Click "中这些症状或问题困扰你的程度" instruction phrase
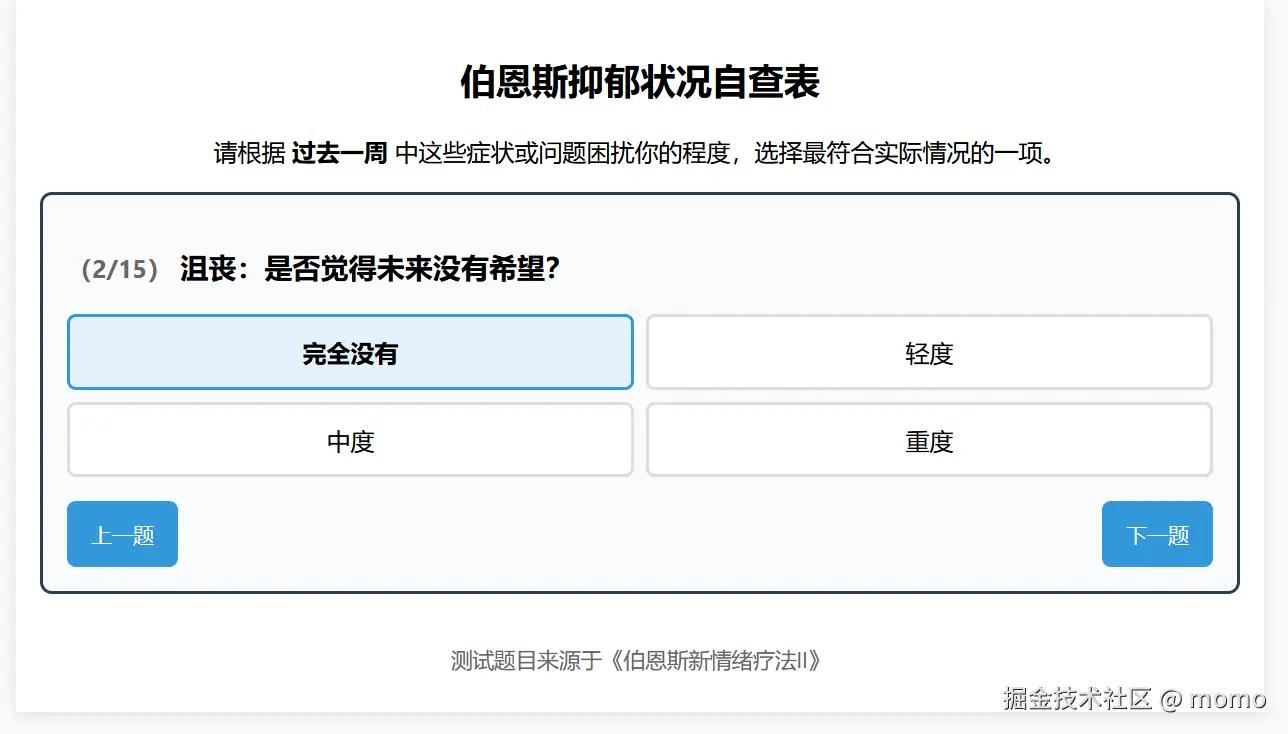 tap(560, 154)
